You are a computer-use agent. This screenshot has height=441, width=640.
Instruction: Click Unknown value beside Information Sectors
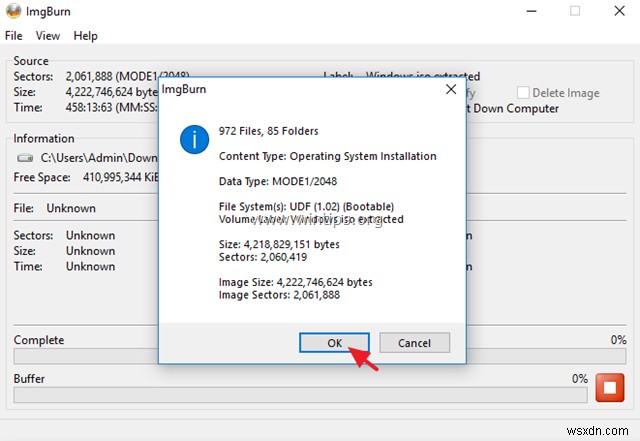[x=90, y=236]
